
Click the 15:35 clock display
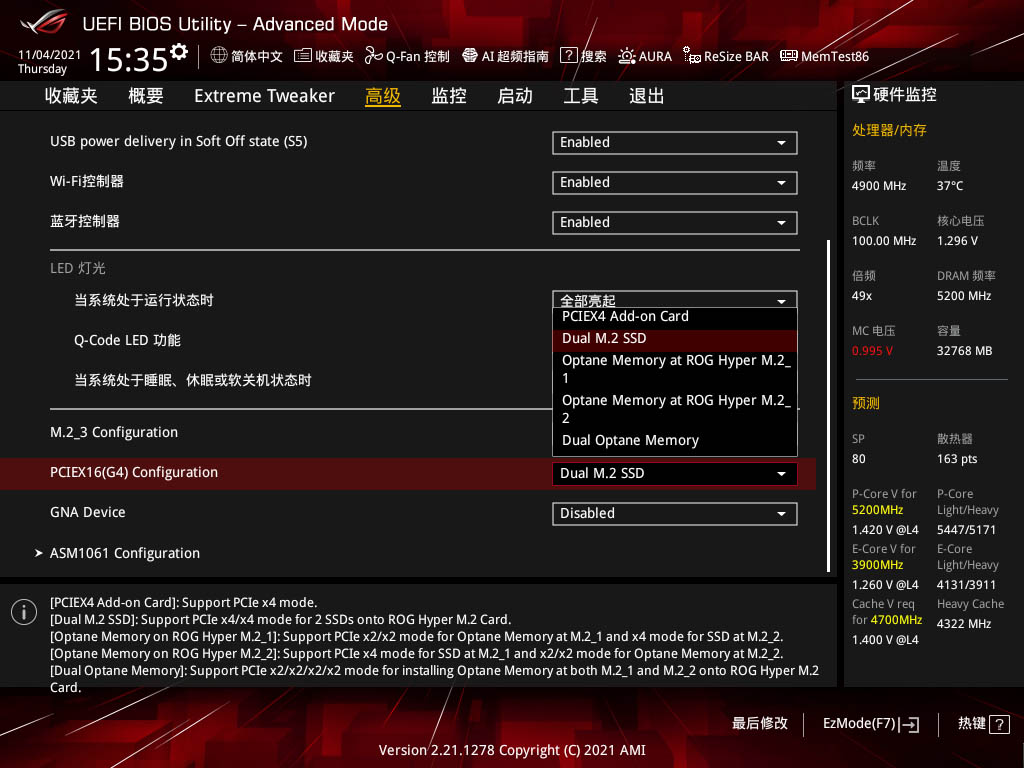click(129, 59)
